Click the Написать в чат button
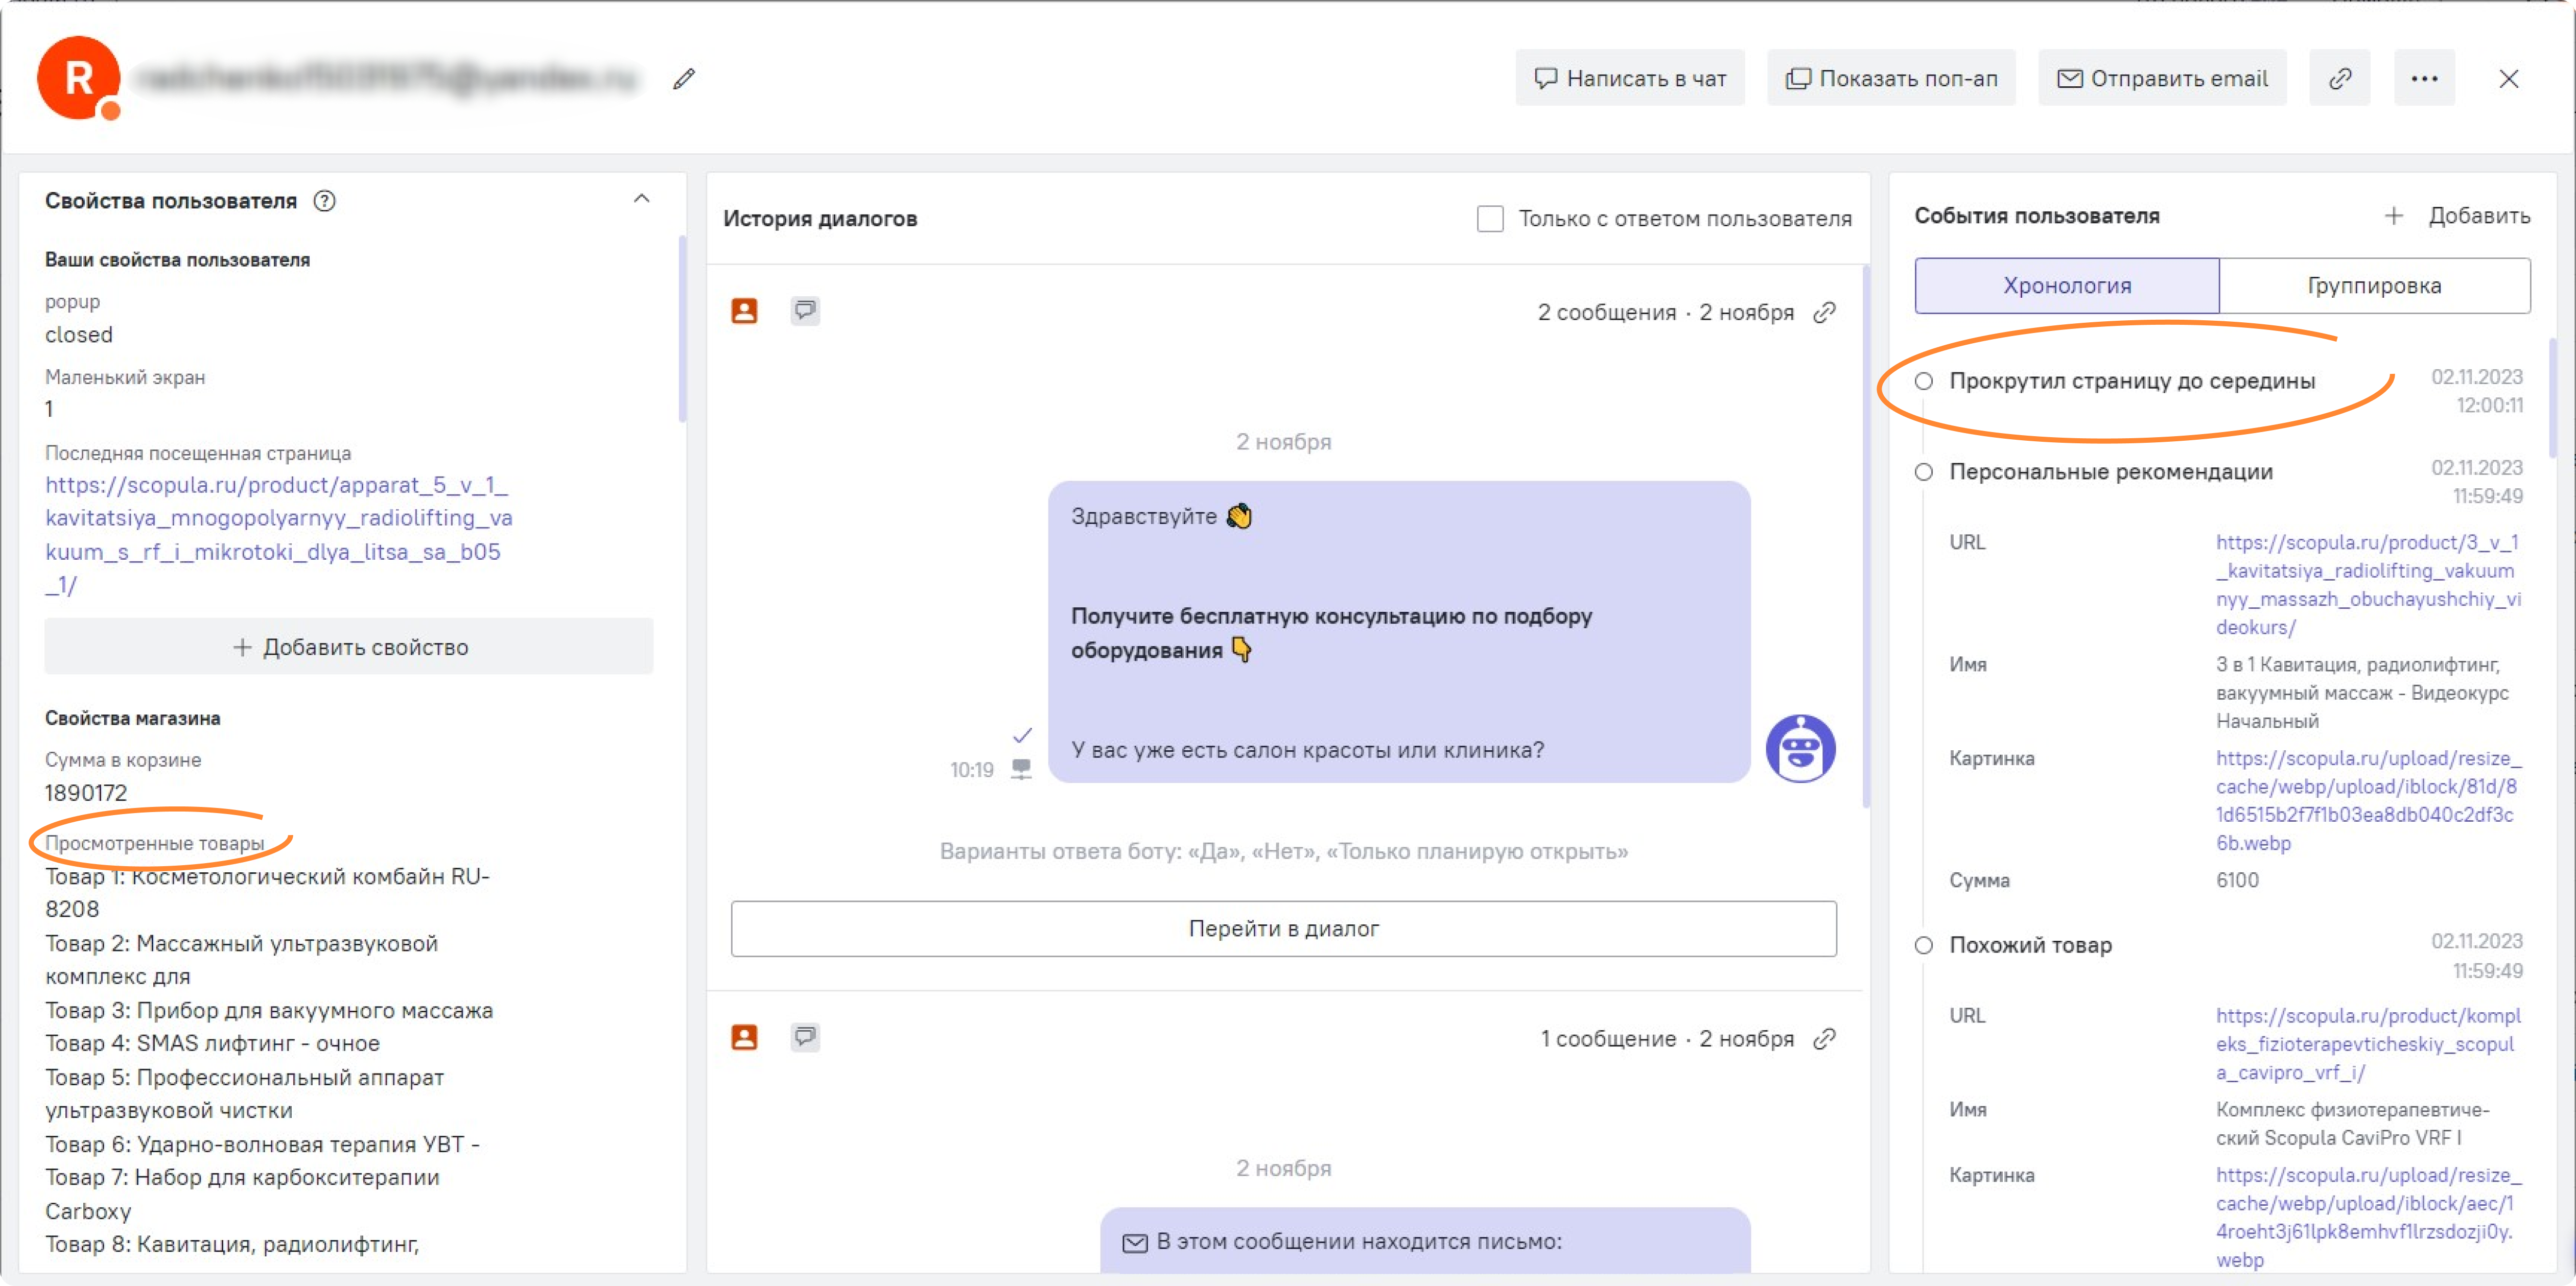2576x1286 pixels. coord(1630,78)
